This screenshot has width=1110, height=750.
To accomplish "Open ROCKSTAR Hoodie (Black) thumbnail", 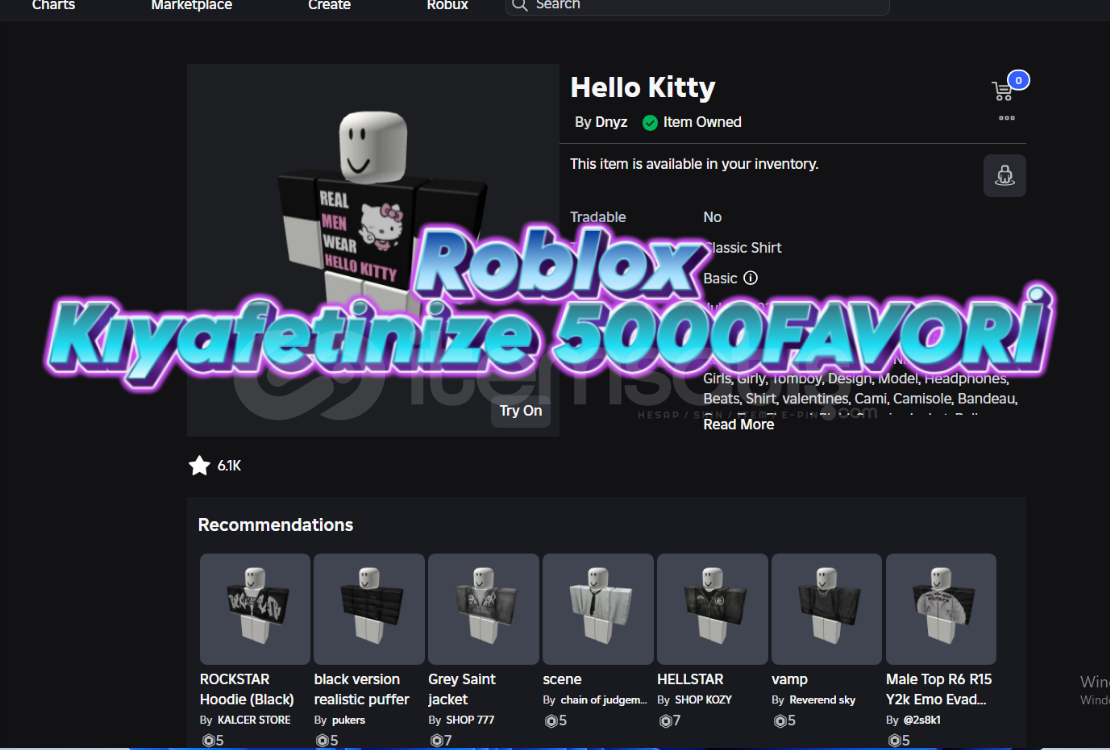I will [x=255, y=609].
